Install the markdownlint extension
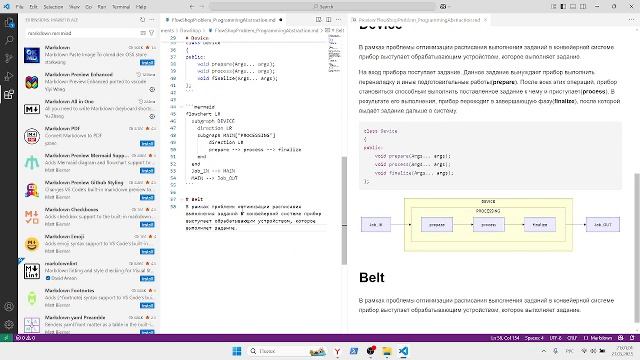Screen dimensions: 640x360 [147, 278]
